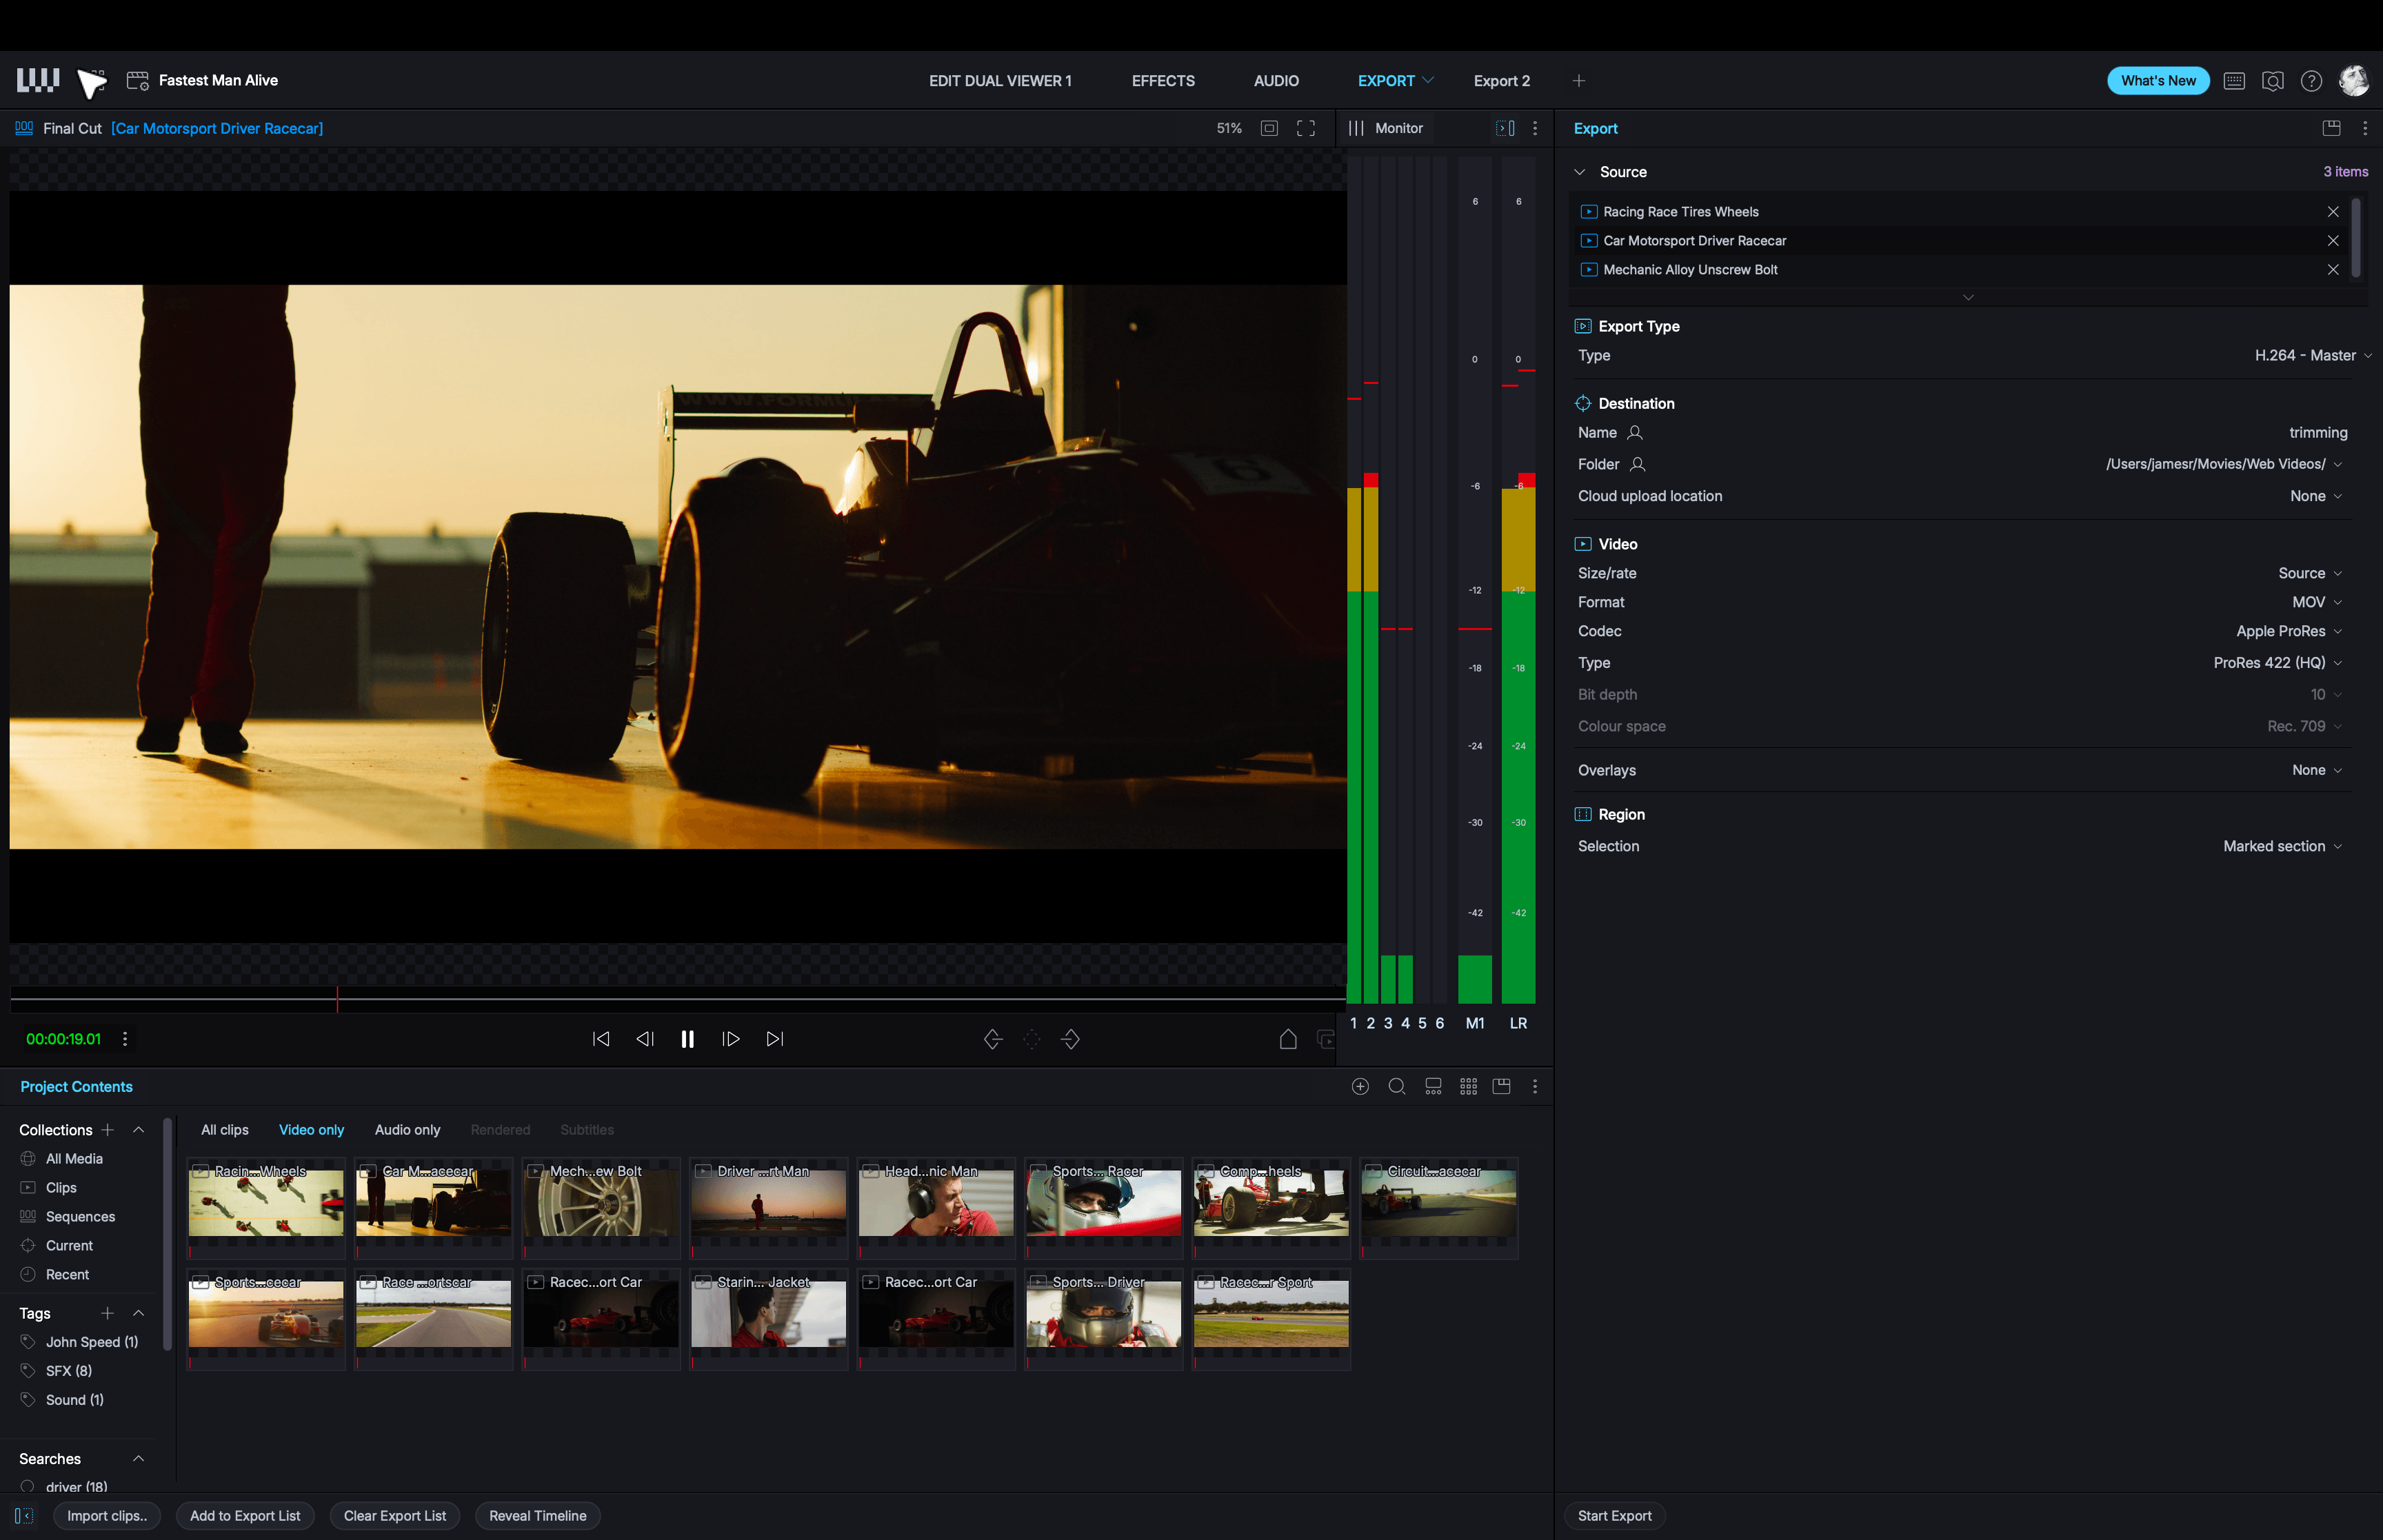Click Add to Export List
Image resolution: width=2383 pixels, height=1540 pixels.
(x=245, y=1516)
